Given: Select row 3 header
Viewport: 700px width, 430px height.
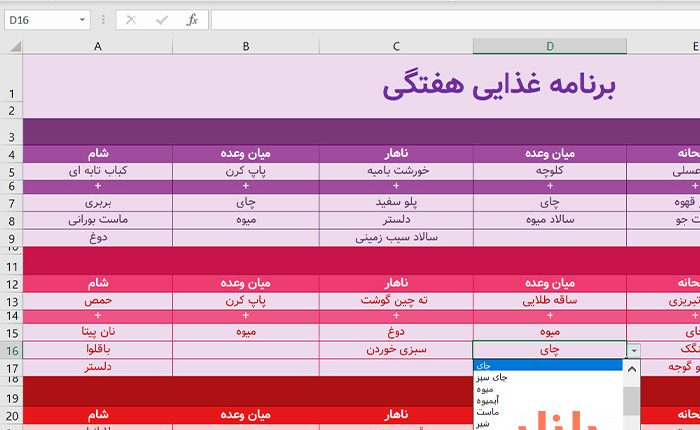Looking at the screenshot, I should (11, 132).
